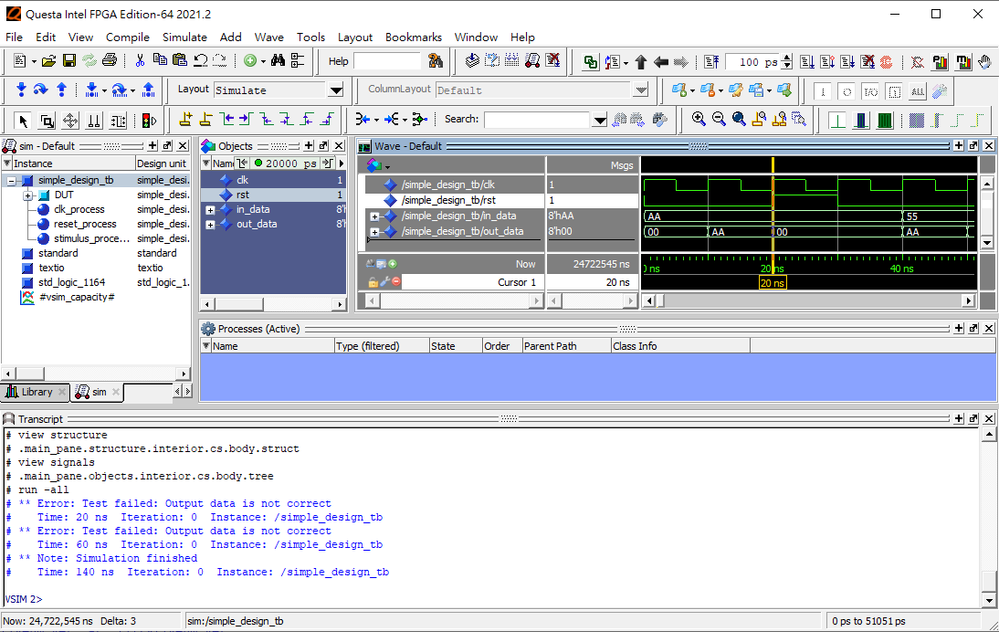The width and height of the screenshot is (999, 632).
Task: Click the Print icon in the toolbar
Action: click(x=110, y=62)
